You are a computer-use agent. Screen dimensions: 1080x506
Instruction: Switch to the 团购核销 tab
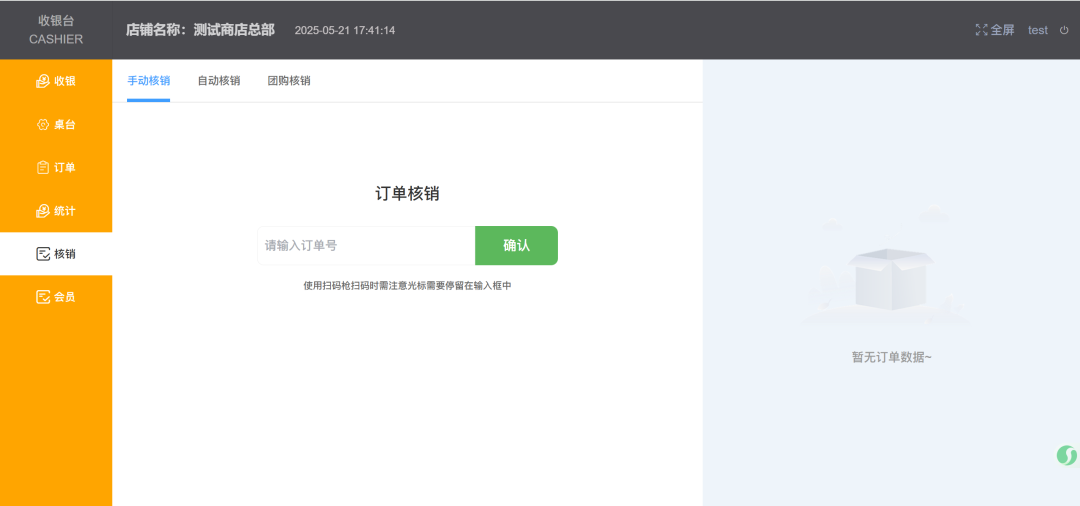coord(289,81)
